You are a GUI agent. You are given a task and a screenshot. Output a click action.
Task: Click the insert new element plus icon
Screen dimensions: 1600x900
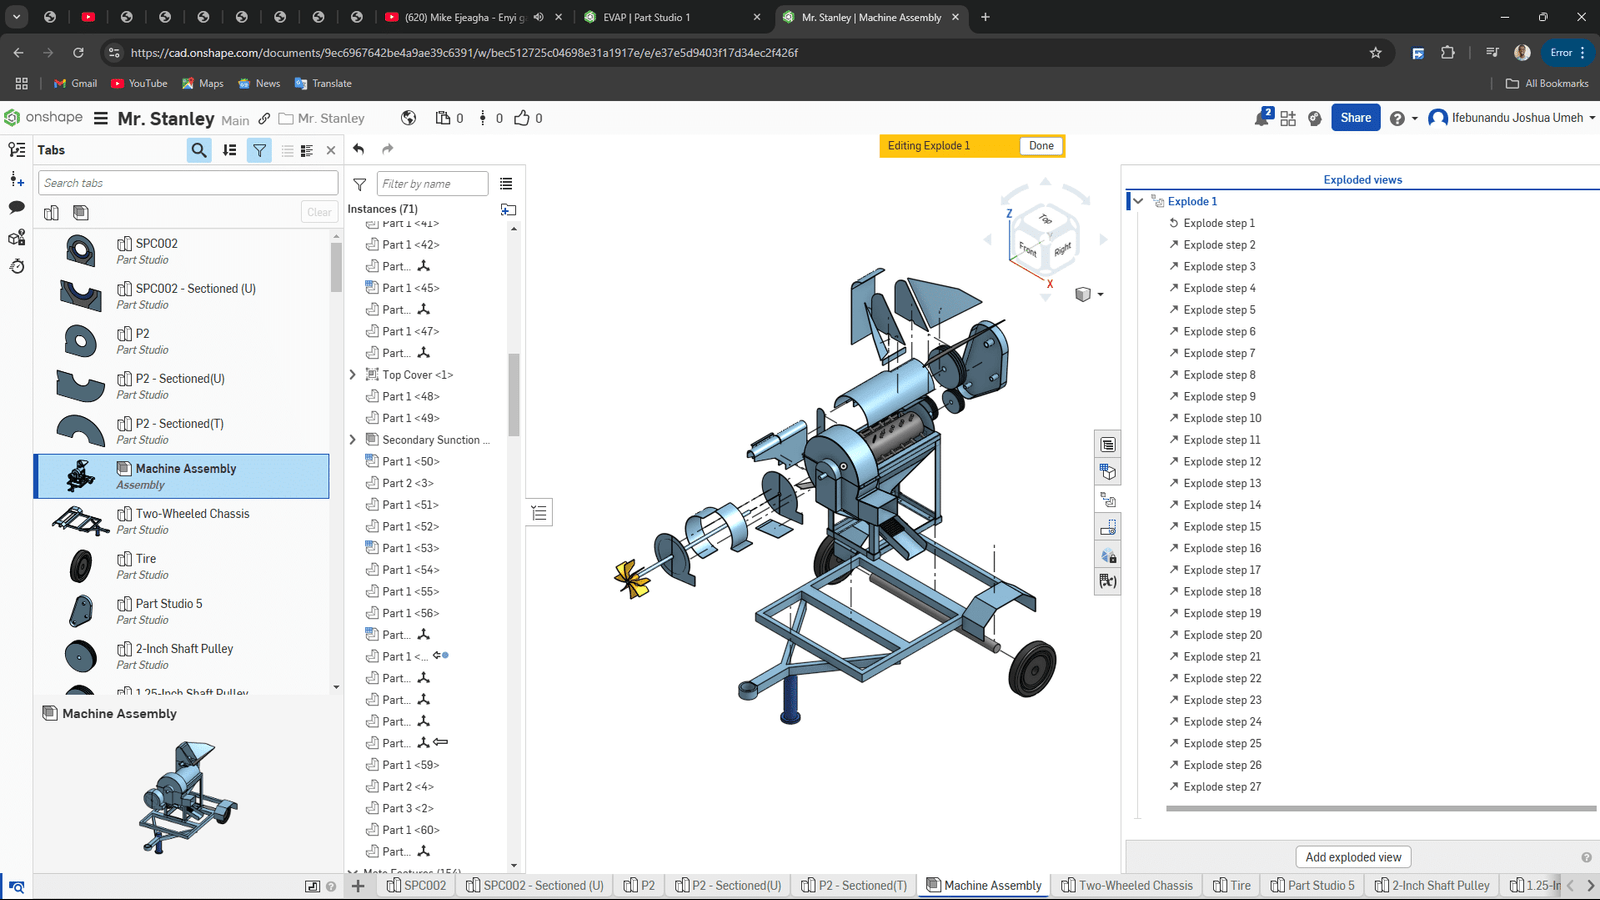[358, 885]
